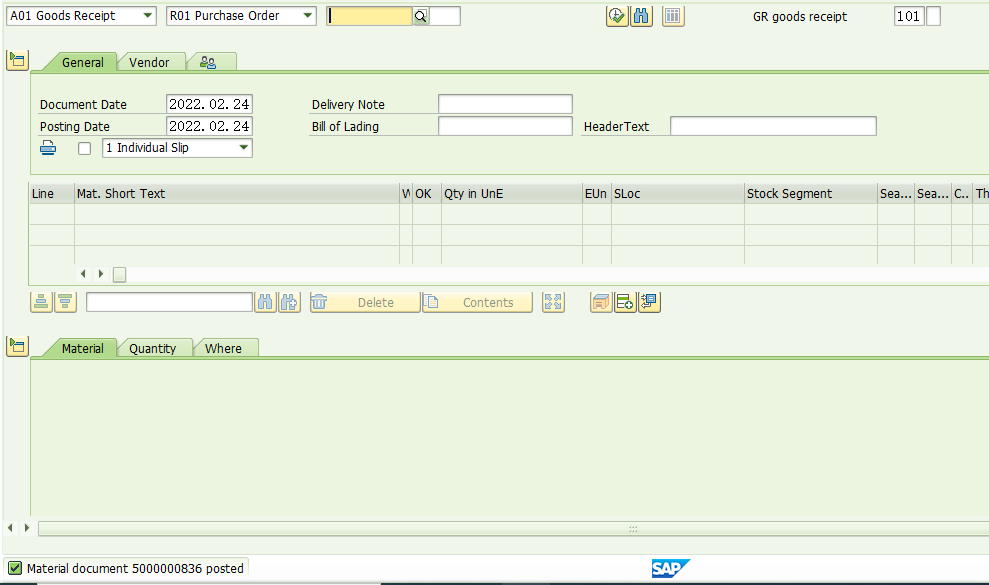Image resolution: width=989 pixels, height=585 pixels.
Task: Click the small item number field after search help
Action: coord(445,16)
